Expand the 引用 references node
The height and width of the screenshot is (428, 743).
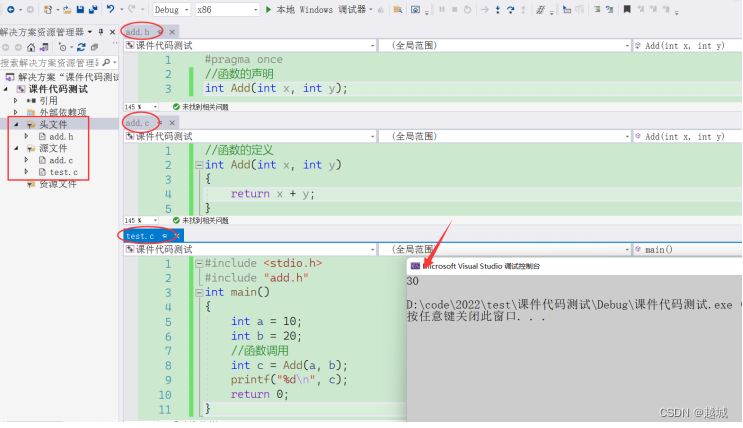click(16, 100)
